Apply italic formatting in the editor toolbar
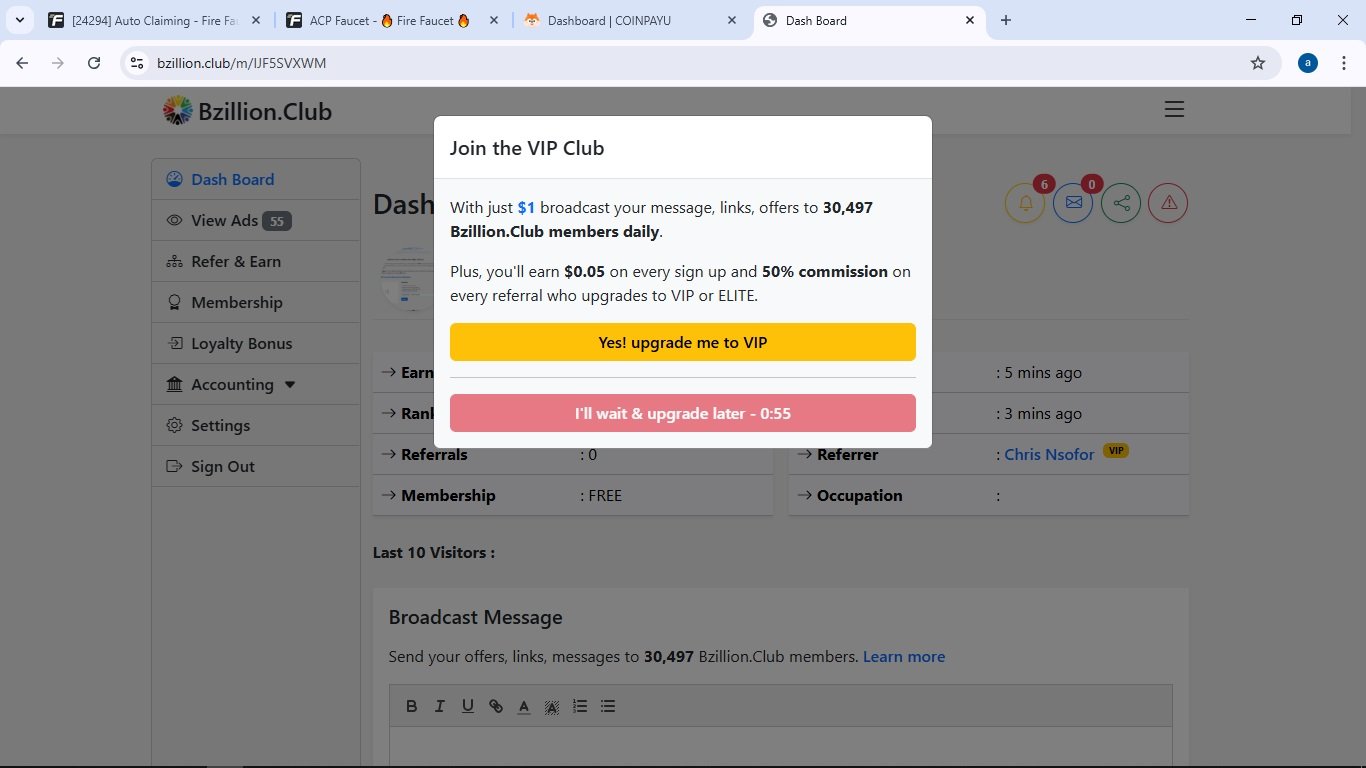 click(439, 706)
